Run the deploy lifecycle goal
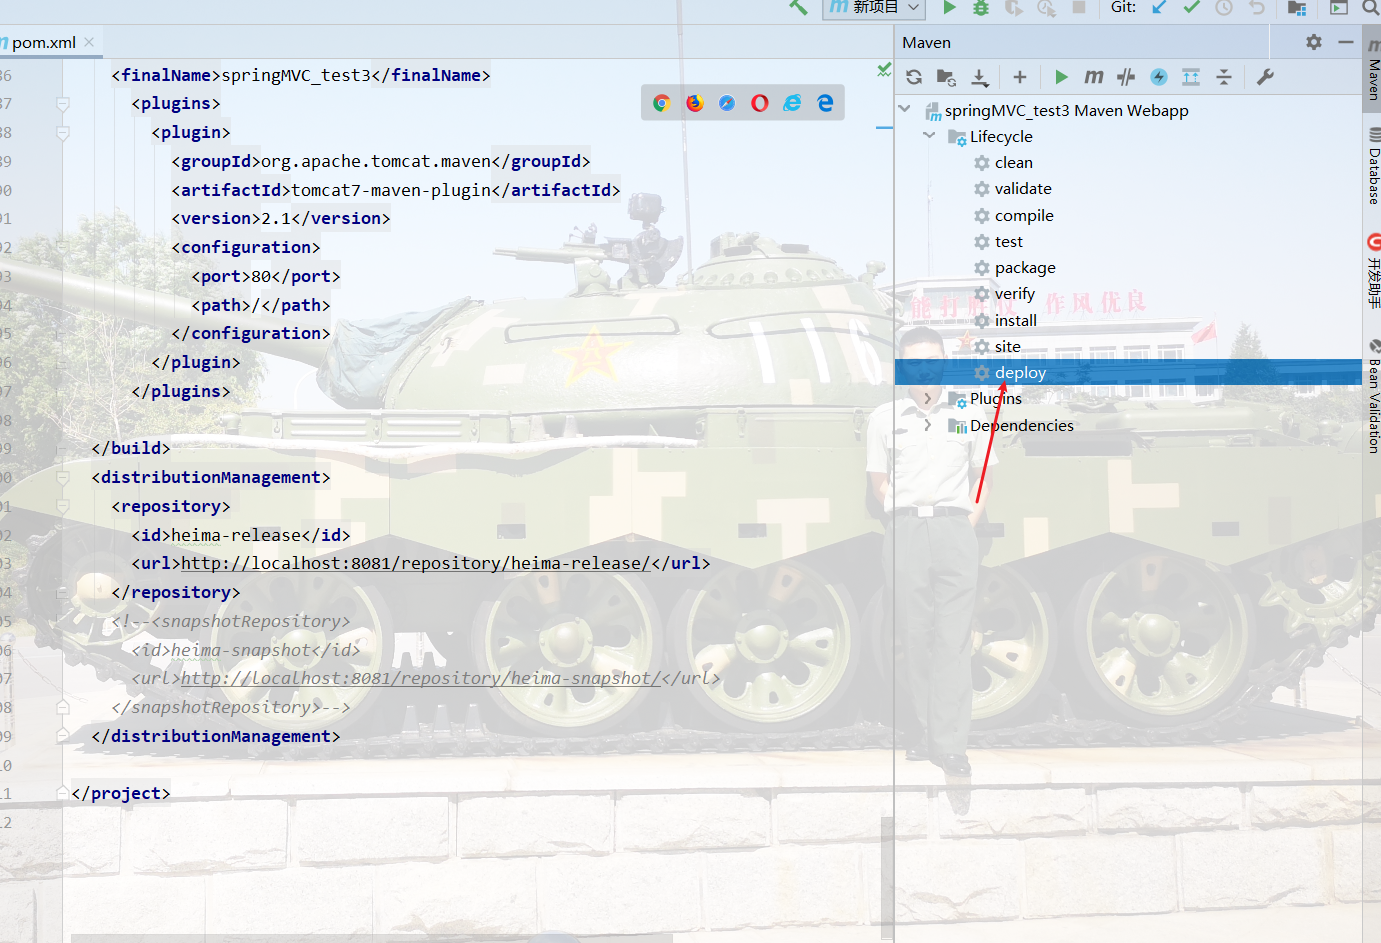 click(1021, 372)
